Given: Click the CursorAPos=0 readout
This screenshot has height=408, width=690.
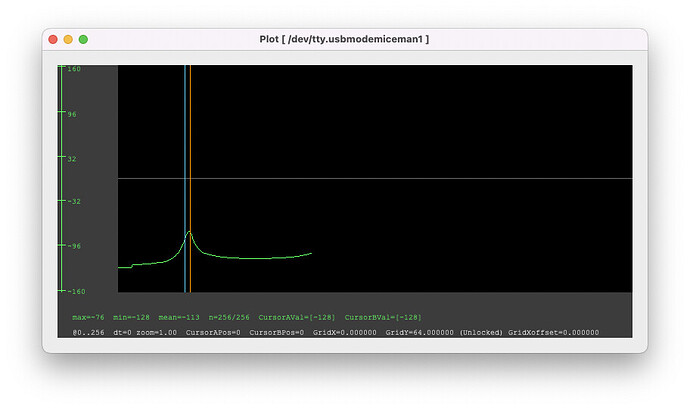Looking at the screenshot, I should [213, 333].
